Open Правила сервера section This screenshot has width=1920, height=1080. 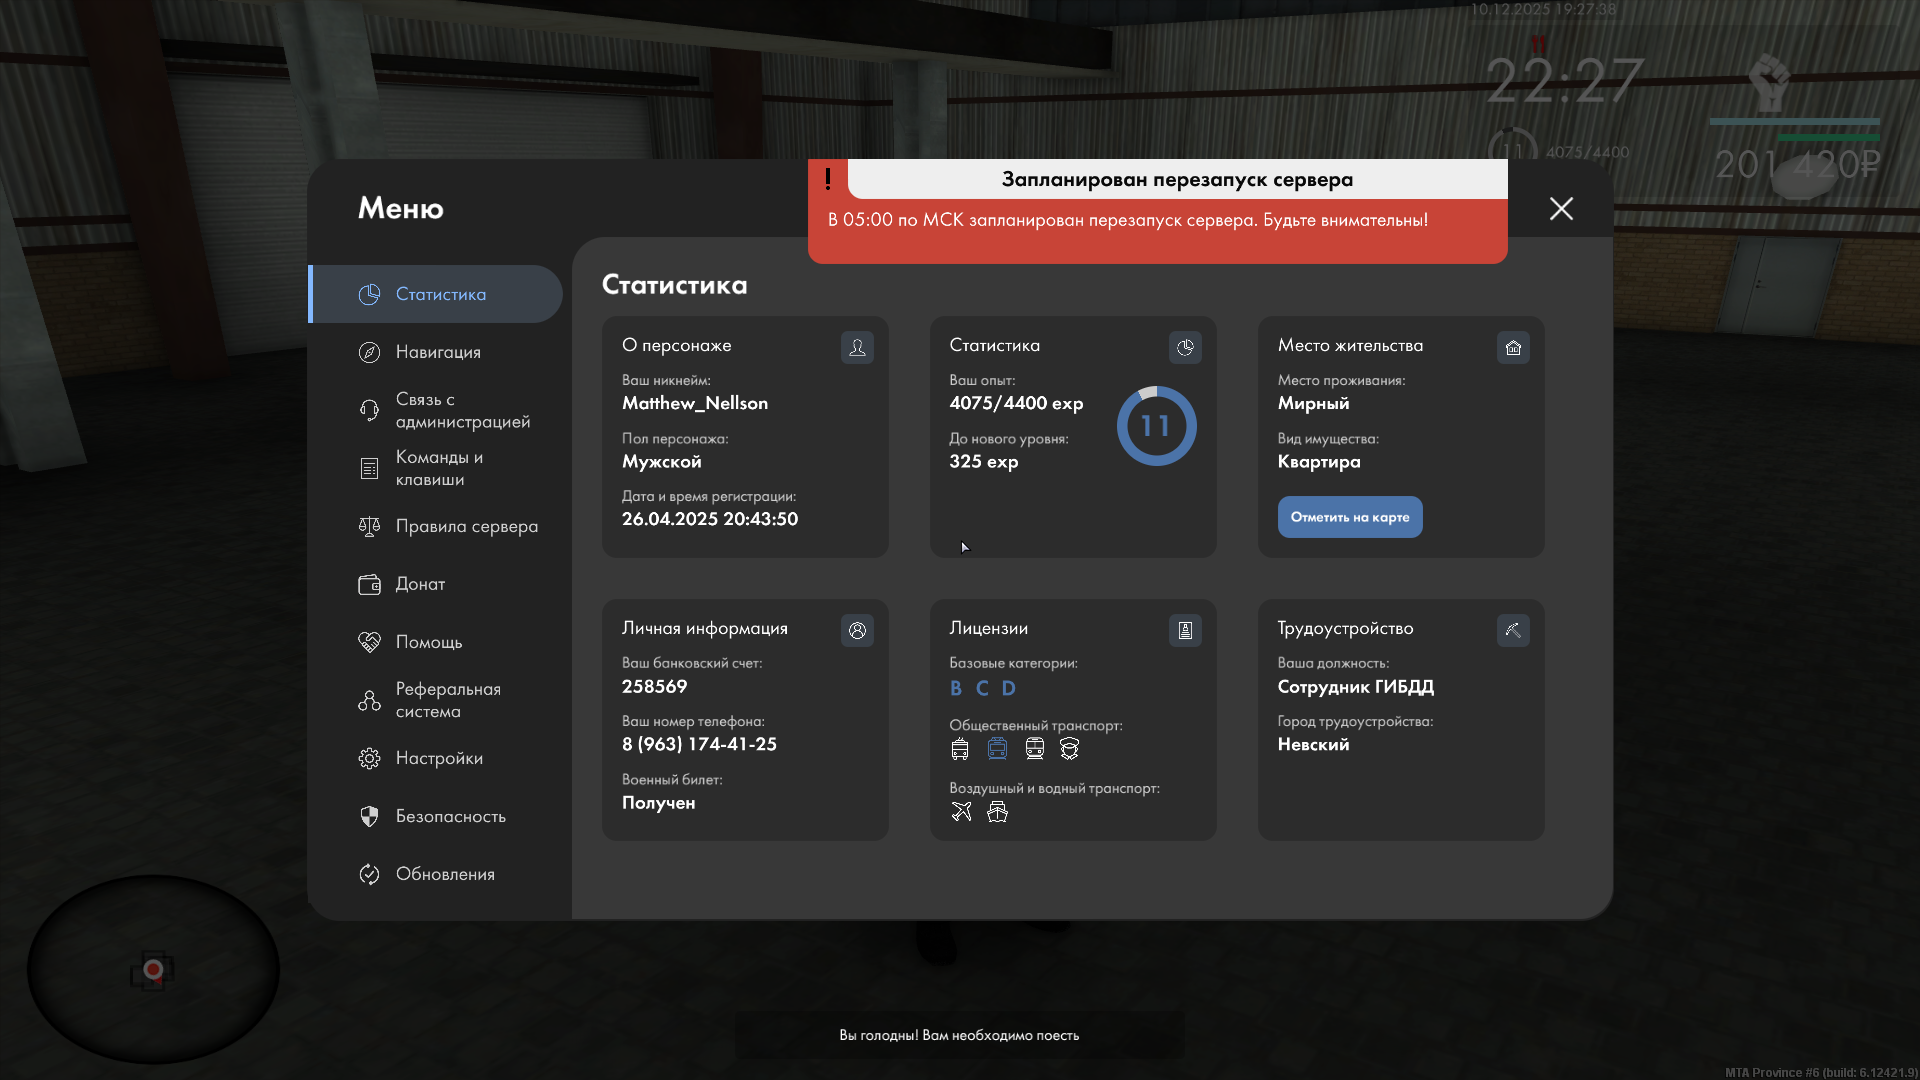click(x=466, y=526)
